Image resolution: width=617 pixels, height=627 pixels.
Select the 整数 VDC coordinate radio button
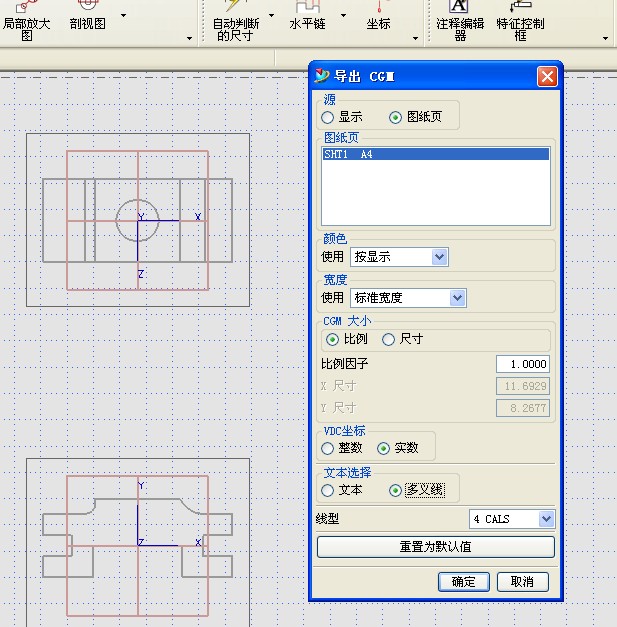click(327, 448)
